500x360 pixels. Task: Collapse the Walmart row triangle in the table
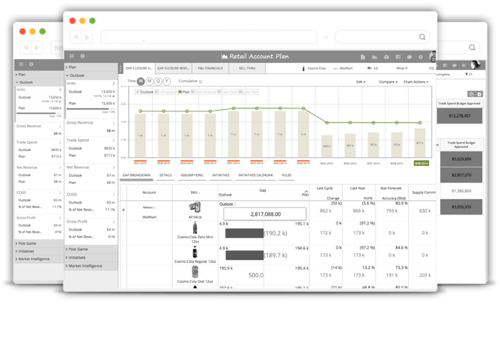[123, 210]
